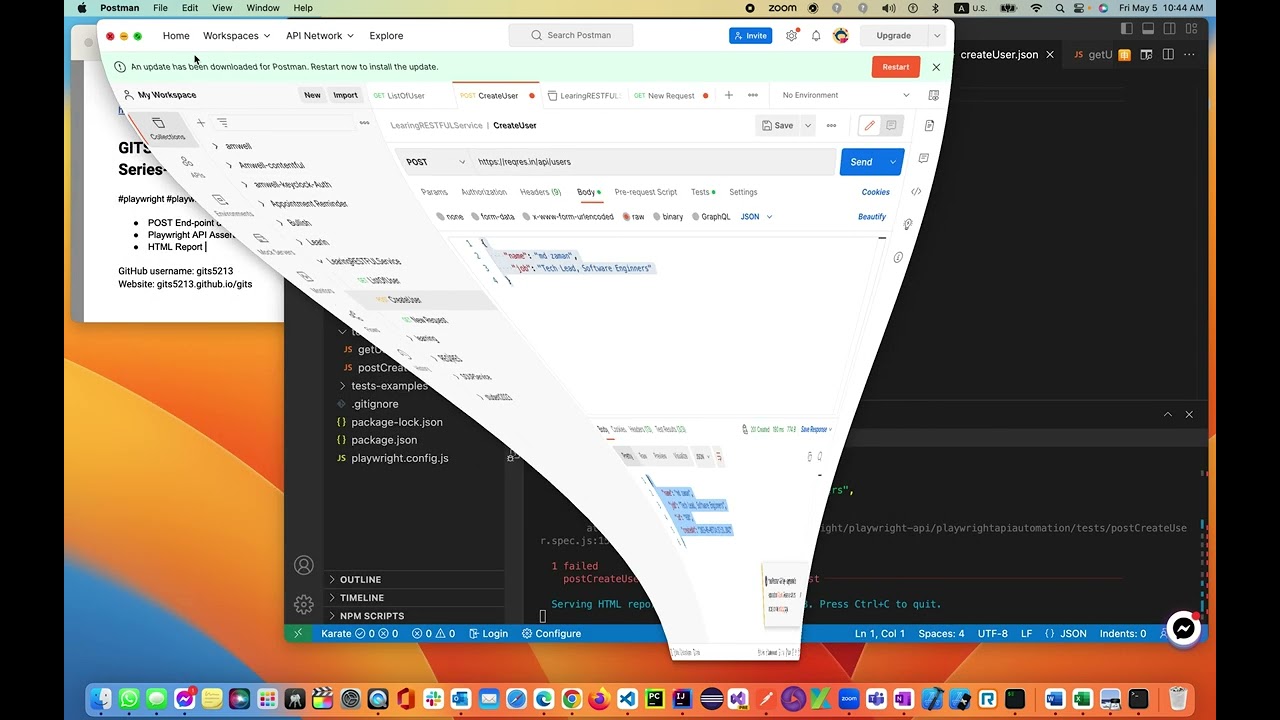This screenshot has height=720, width=1280.
Task: Switch to the GET New Request tab
Action: point(663,96)
